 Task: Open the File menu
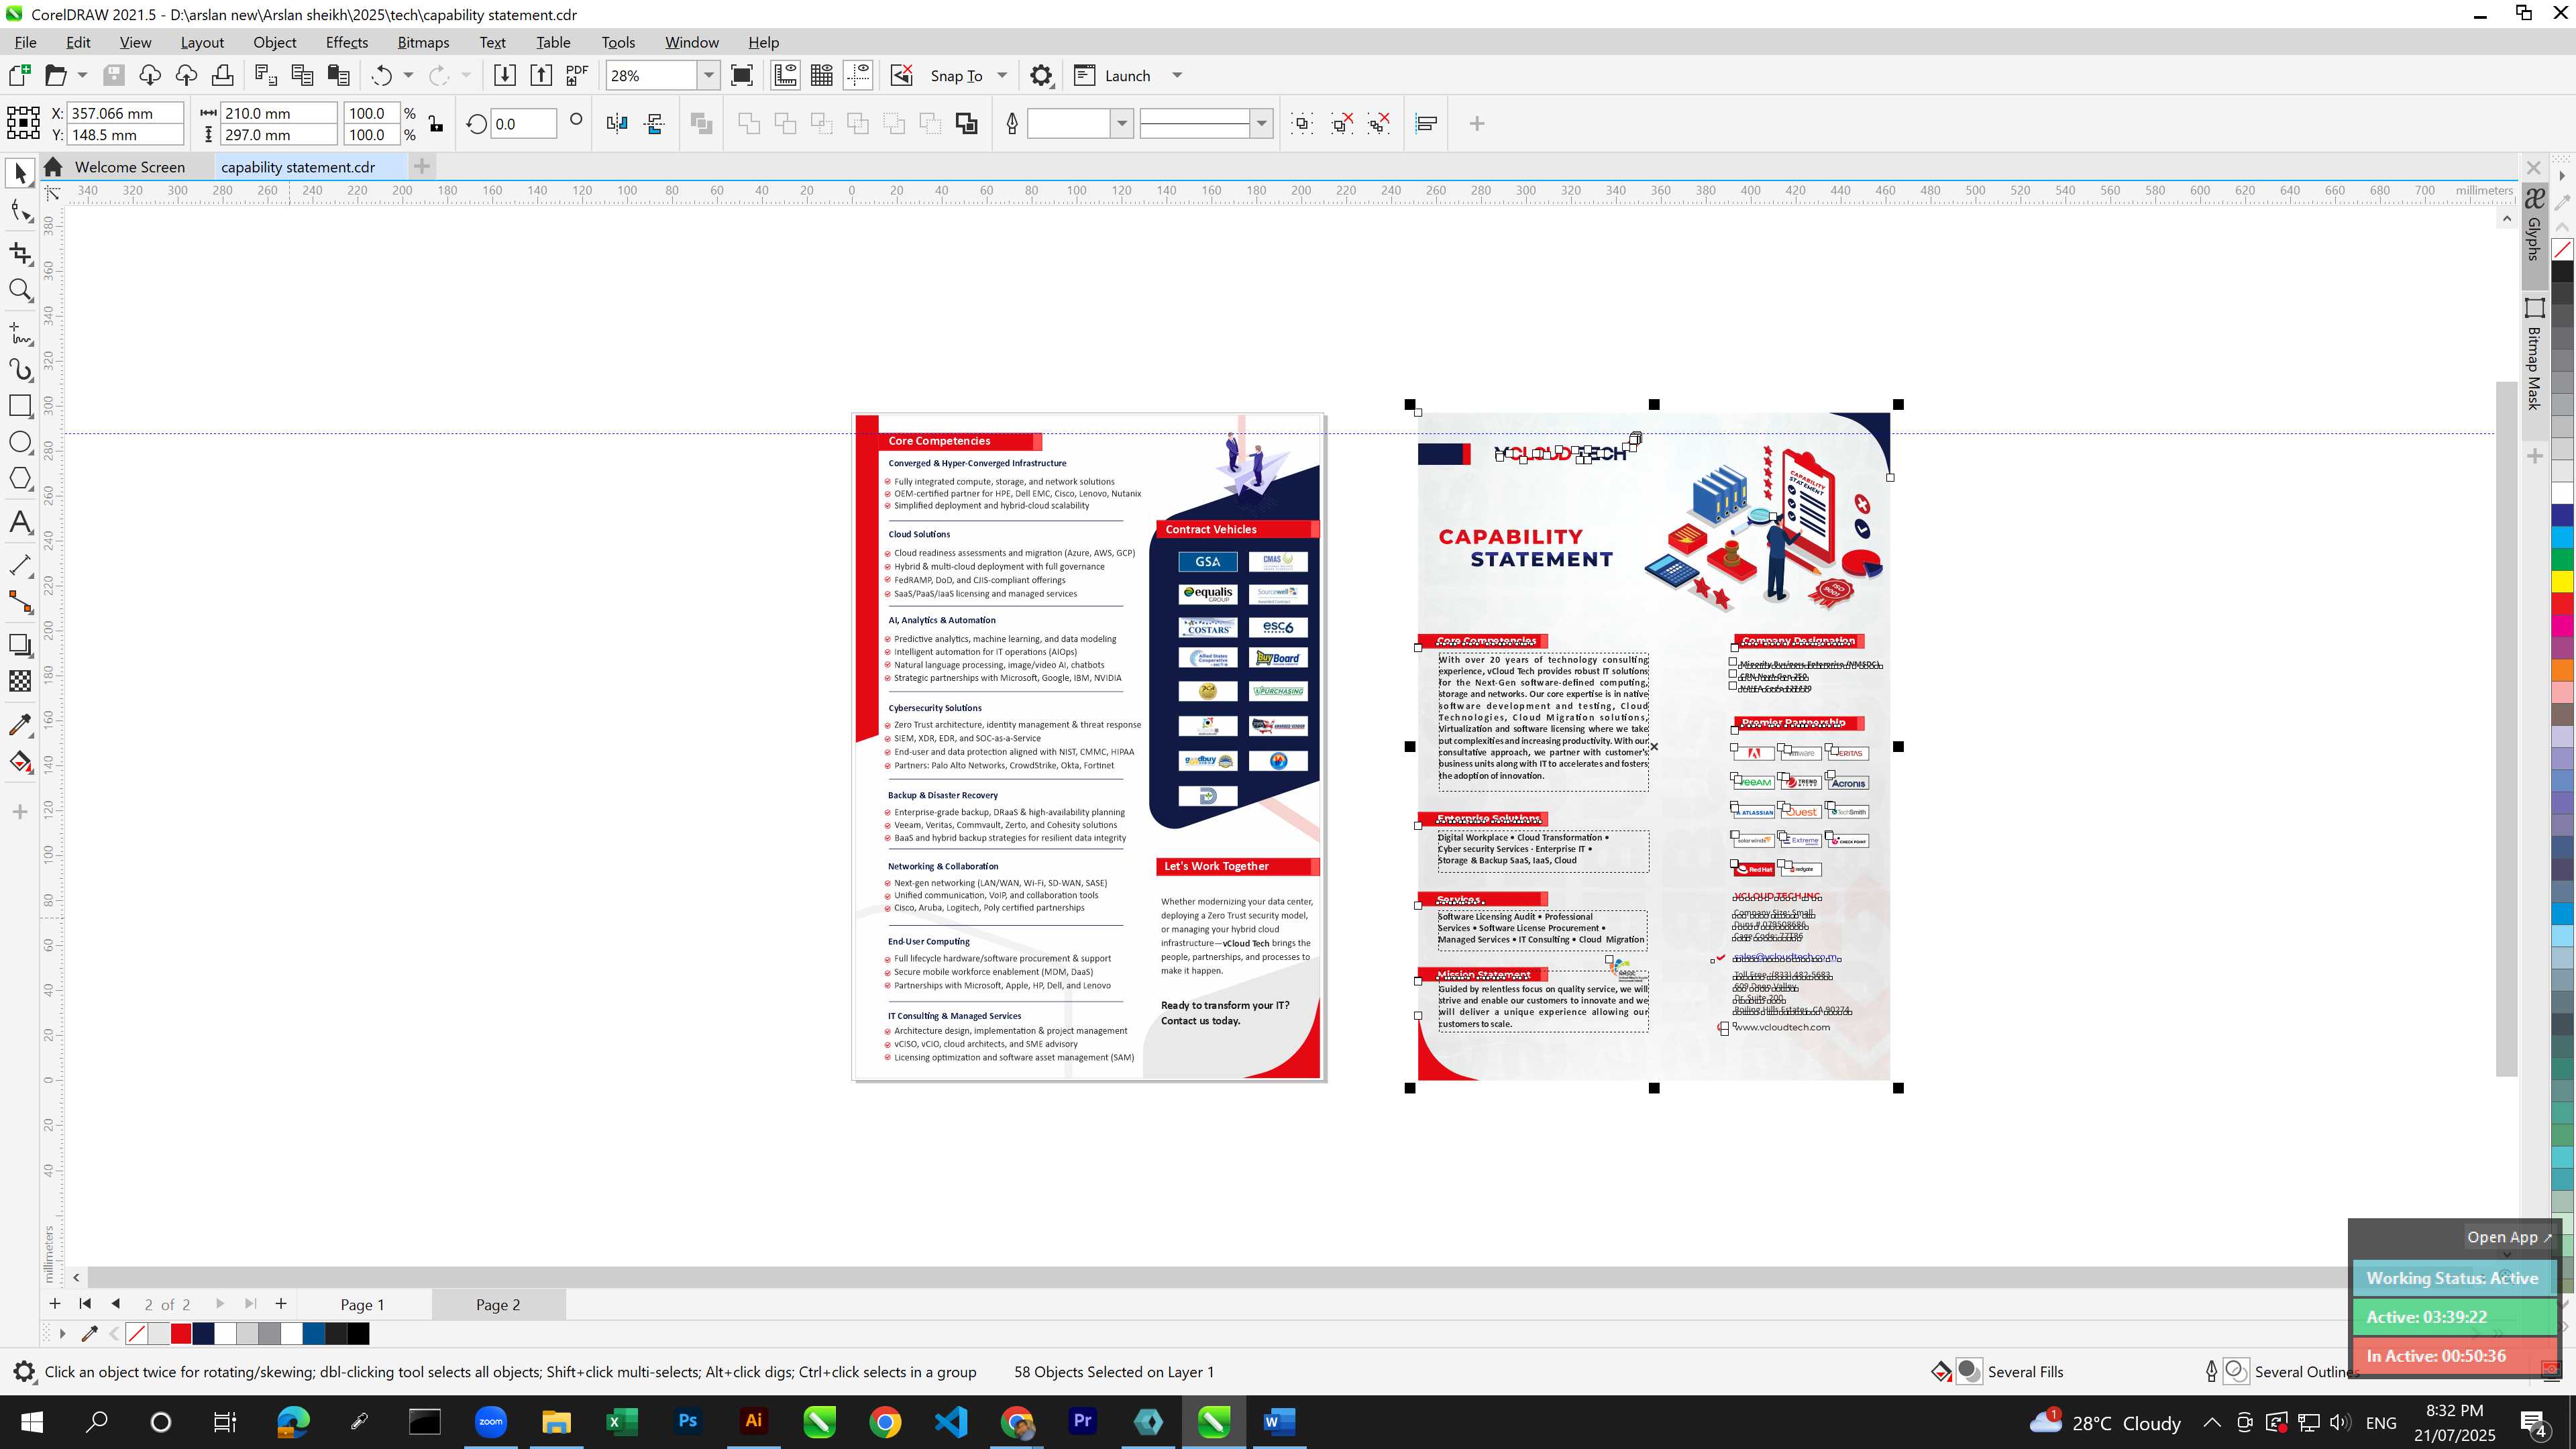coord(26,42)
